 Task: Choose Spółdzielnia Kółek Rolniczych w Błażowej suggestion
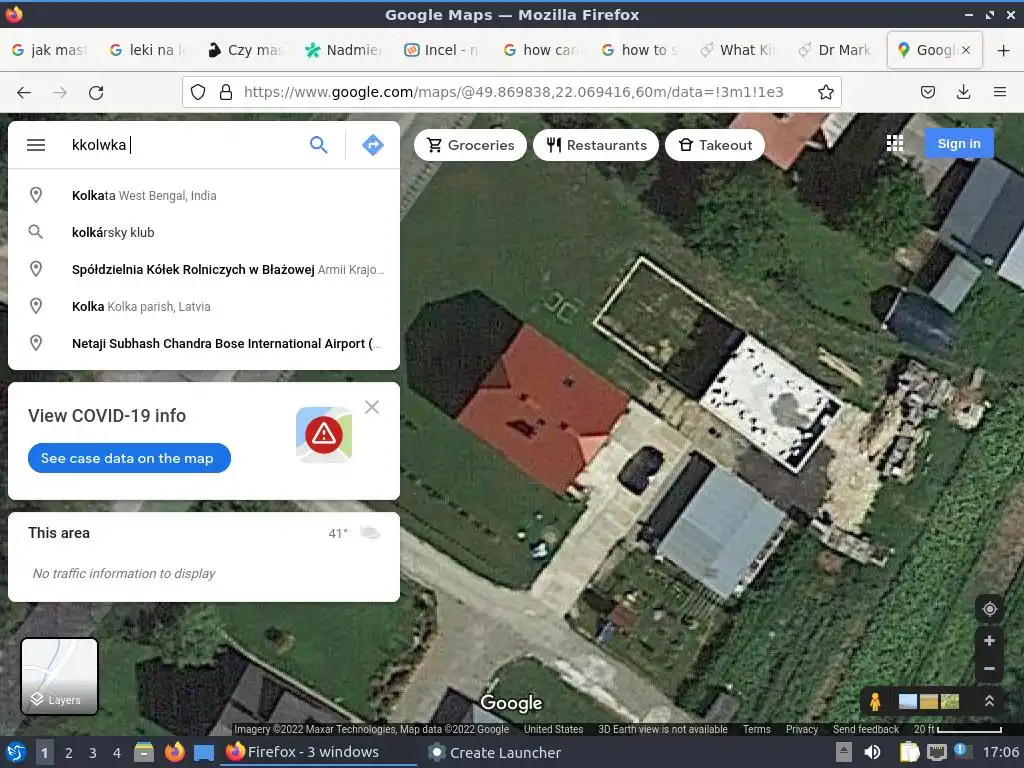point(204,269)
